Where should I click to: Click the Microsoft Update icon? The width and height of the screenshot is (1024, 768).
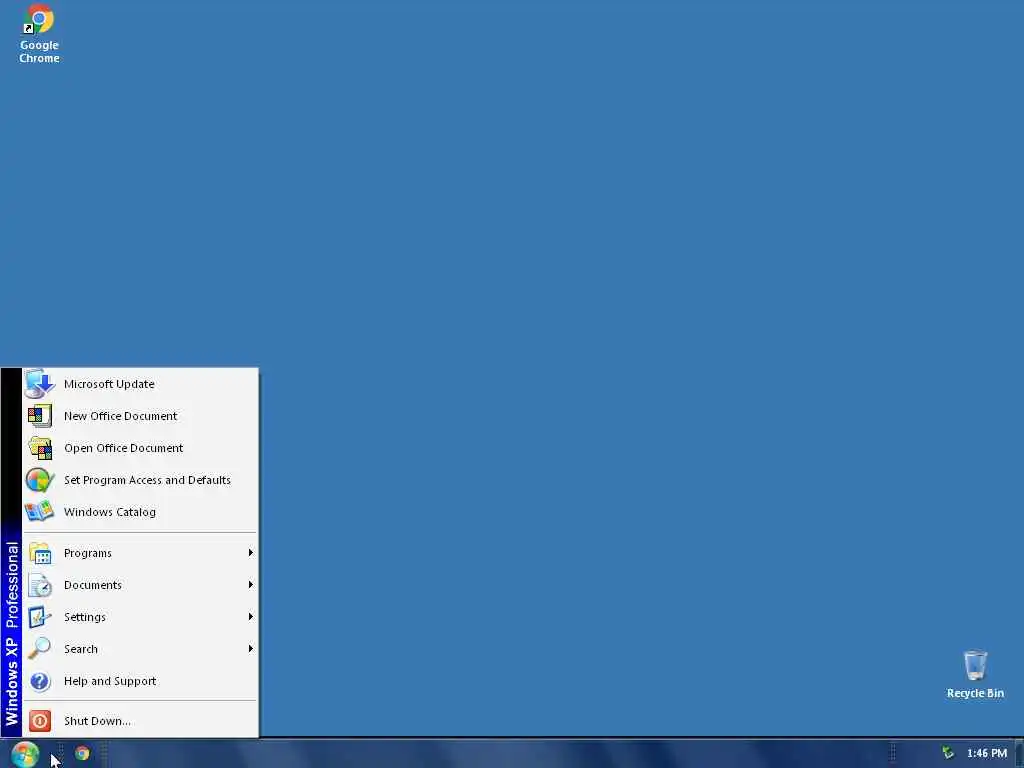click(x=39, y=383)
